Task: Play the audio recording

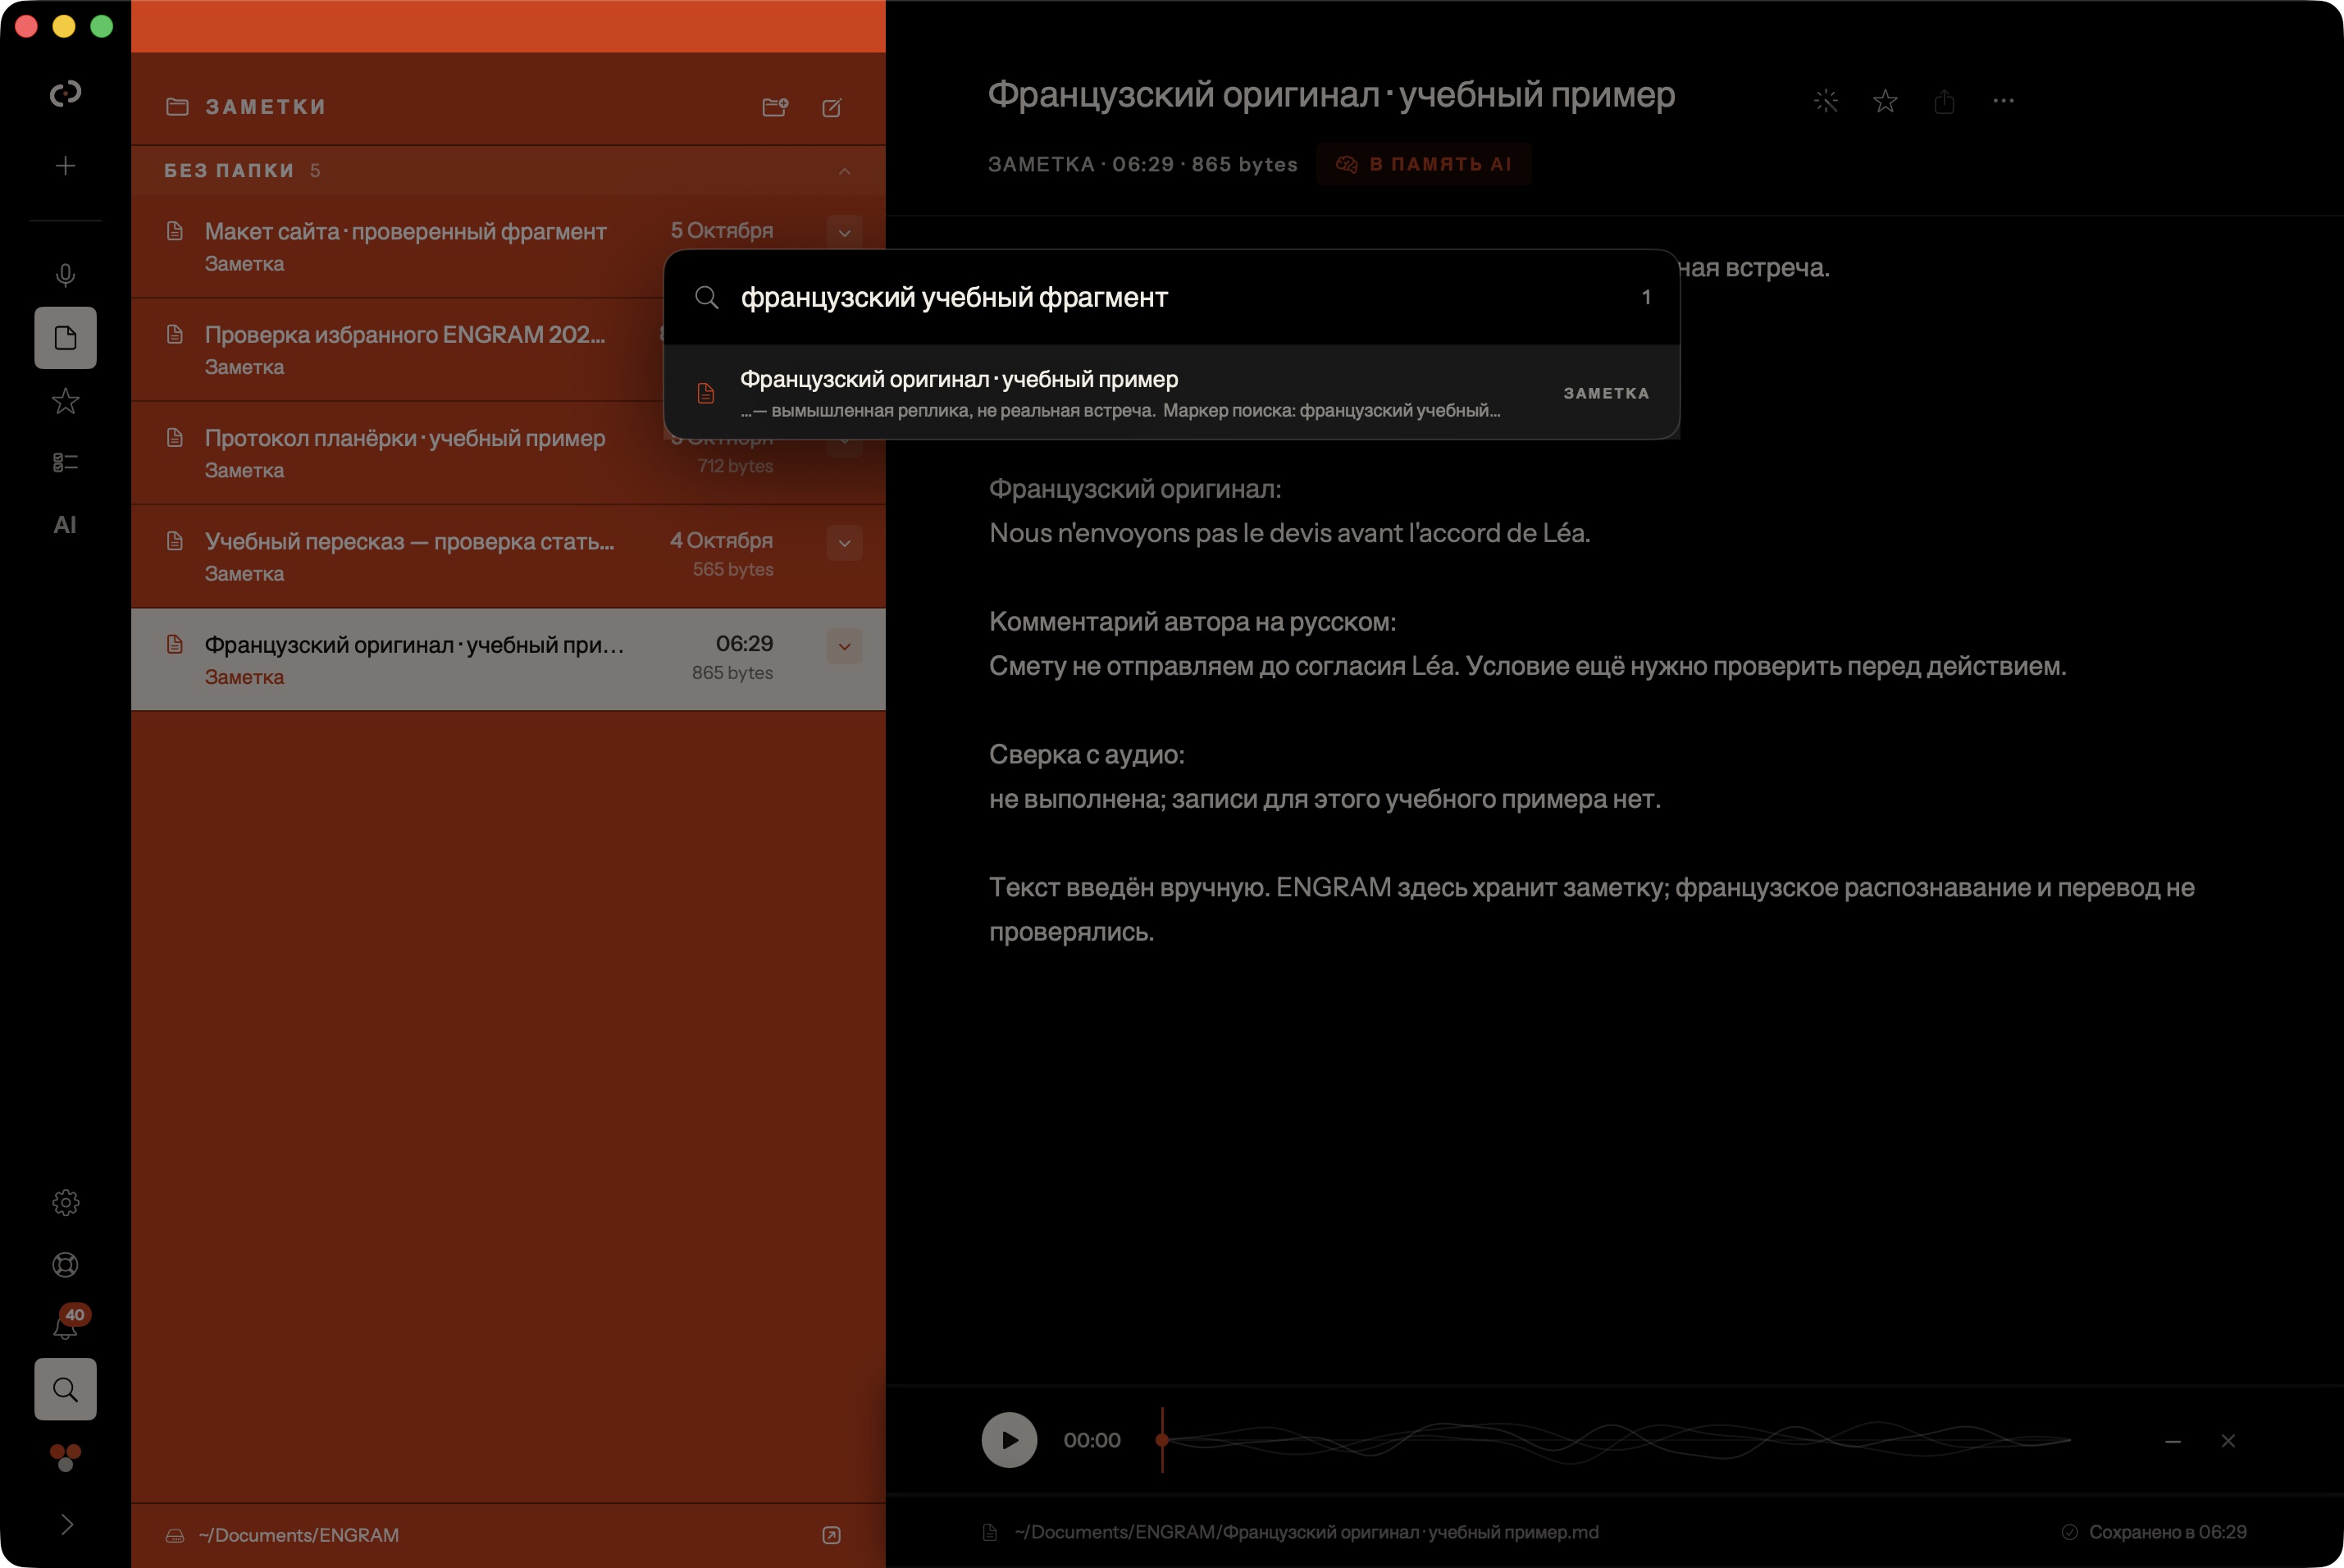Action: (x=1009, y=1440)
